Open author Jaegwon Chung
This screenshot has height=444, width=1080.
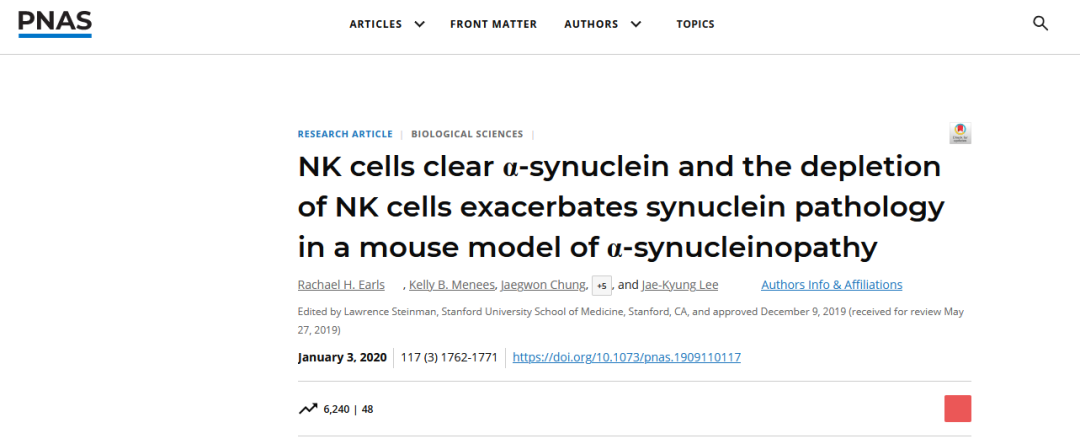(x=543, y=285)
